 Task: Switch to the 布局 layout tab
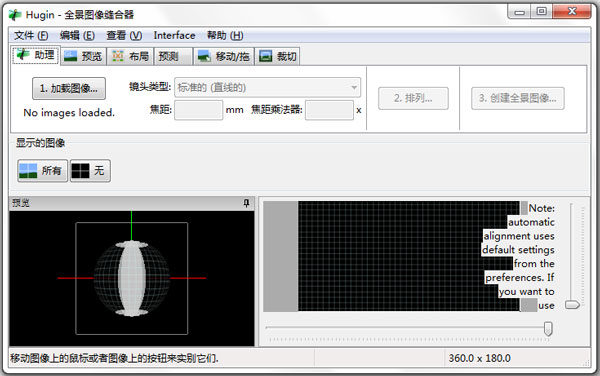point(130,57)
